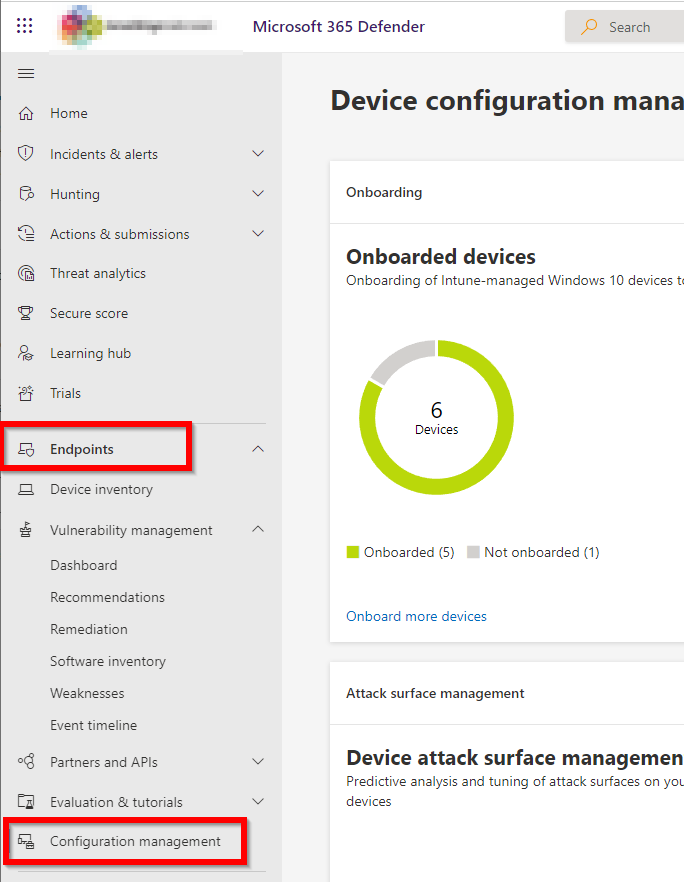Click the search magnifier icon

[589, 26]
